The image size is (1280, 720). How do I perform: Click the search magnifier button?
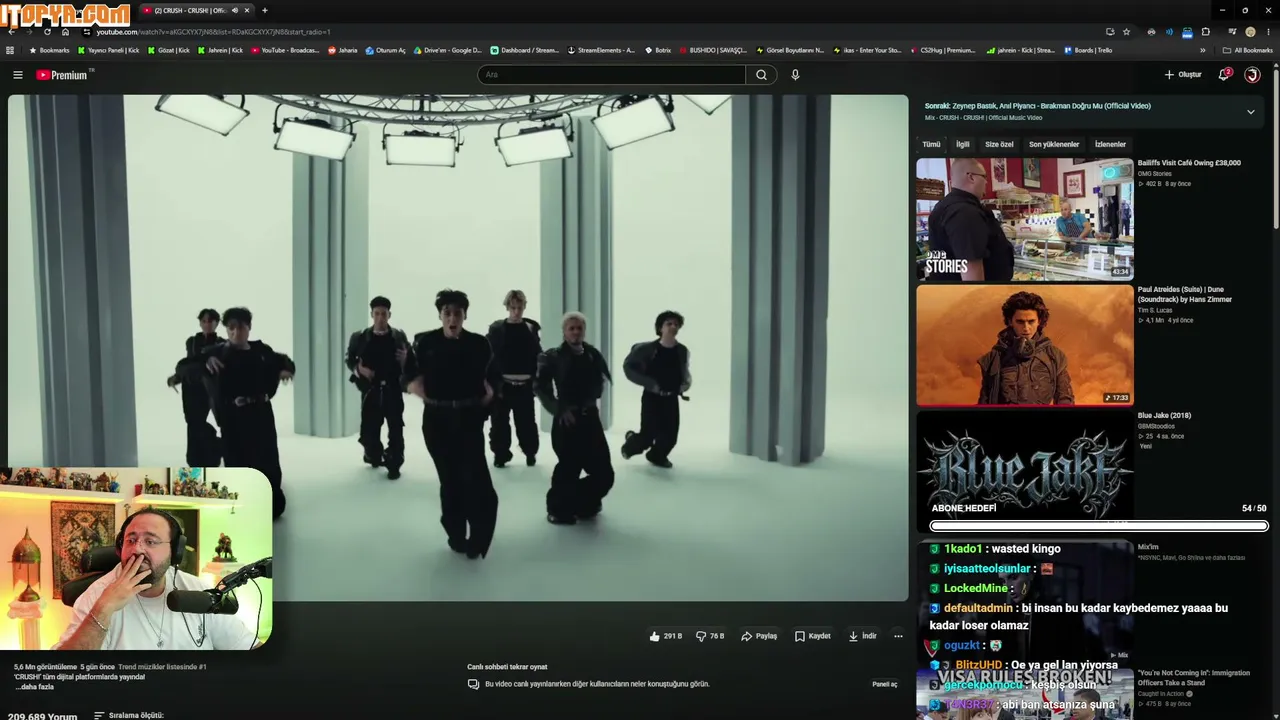(761, 75)
